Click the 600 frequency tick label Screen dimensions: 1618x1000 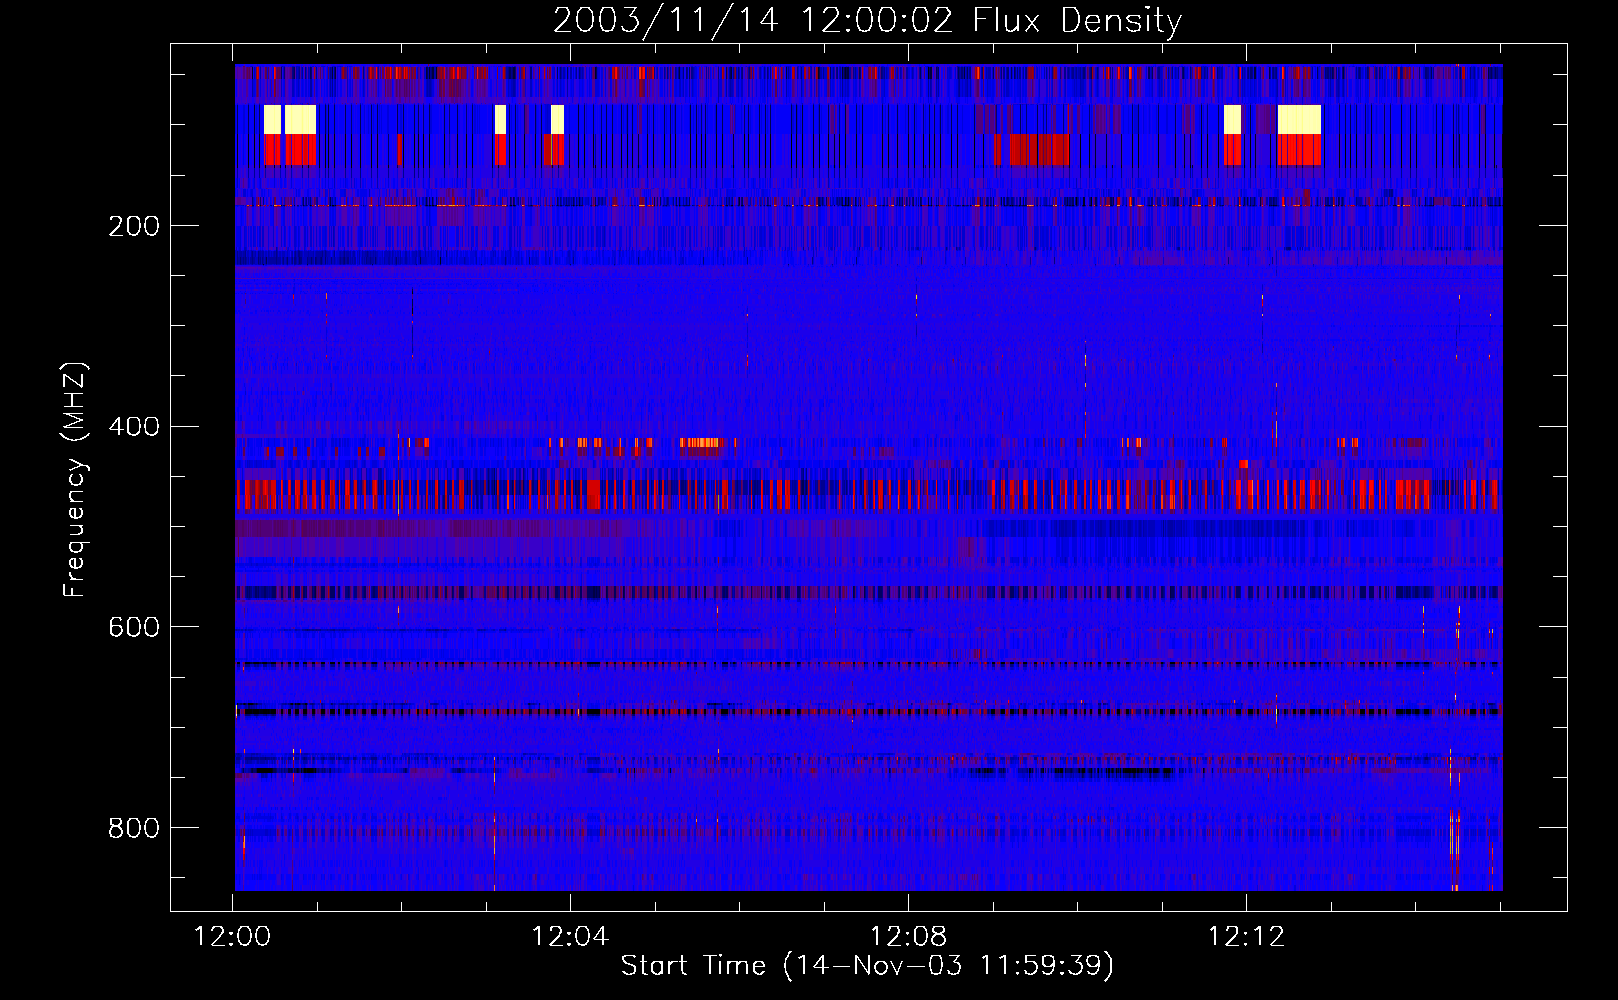pyautogui.click(x=134, y=627)
